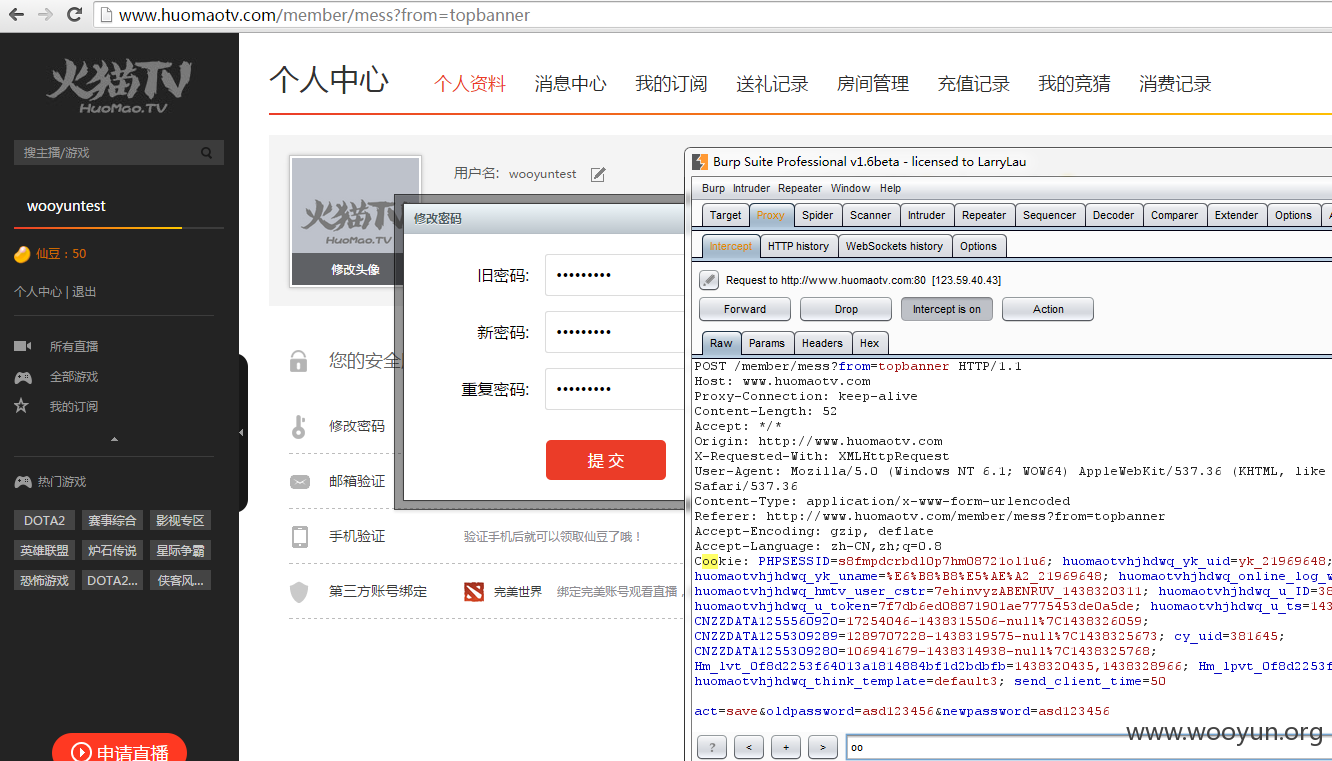Click the lock icon beside security heading
The width and height of the screenshot is (1332, 761).
coord(298,361)
